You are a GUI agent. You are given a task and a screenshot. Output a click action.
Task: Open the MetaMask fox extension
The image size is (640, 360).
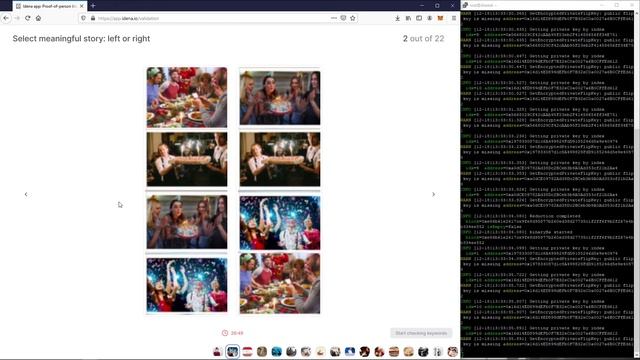click(440, 18)
